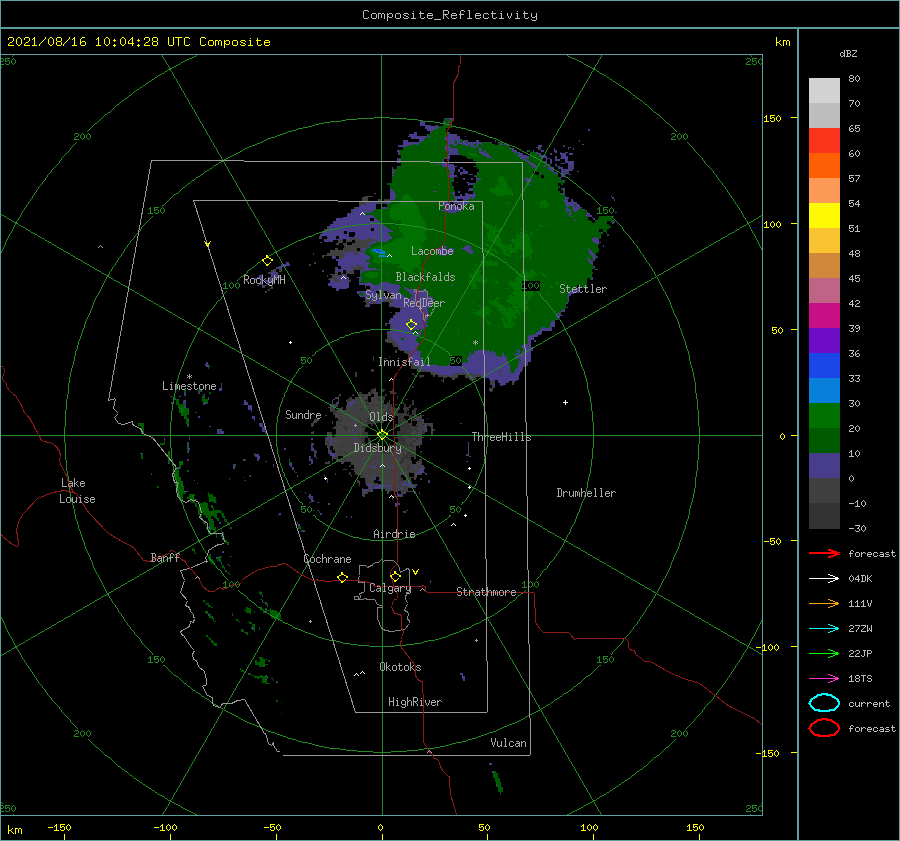Click the dBZ legend heading
Viewport: 900px width, 841px height.
pyautogui.click(x=848, y=54)
